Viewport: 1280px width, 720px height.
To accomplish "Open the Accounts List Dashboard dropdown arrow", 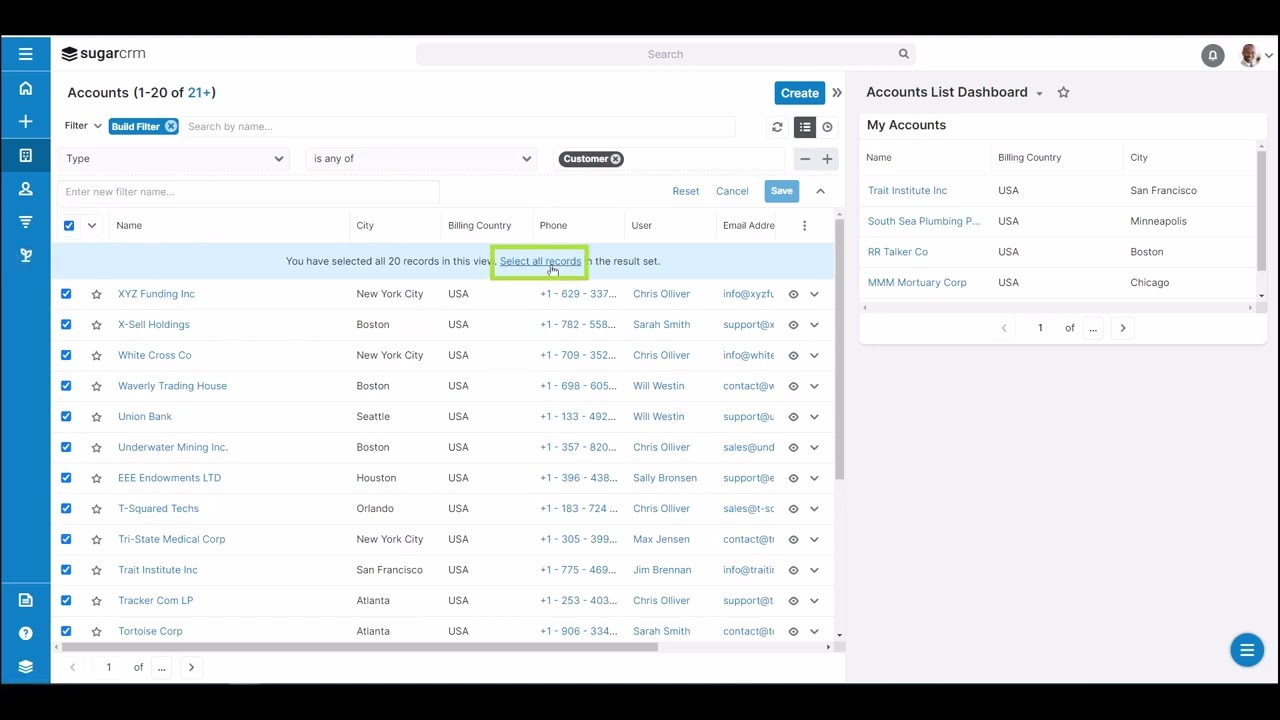I will point(1039,93).
